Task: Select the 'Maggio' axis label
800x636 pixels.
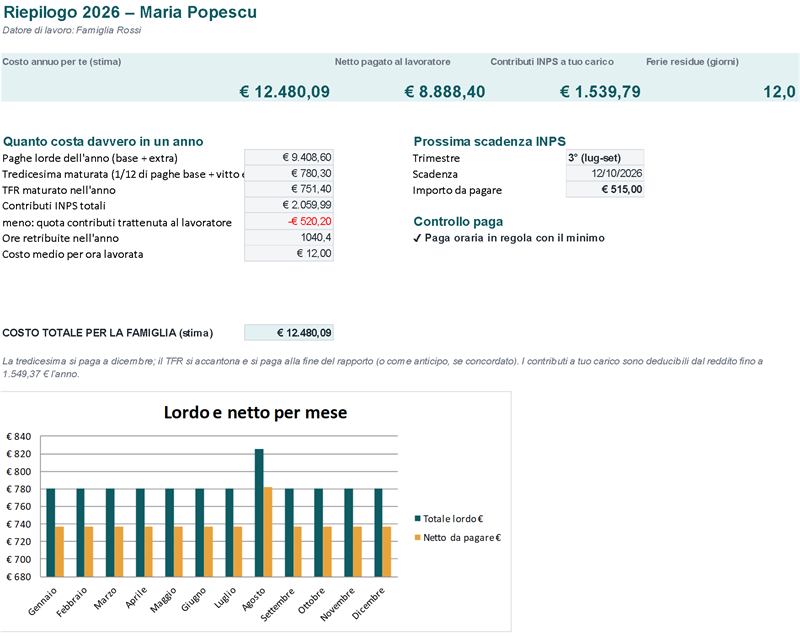Action: pos(164,599)
